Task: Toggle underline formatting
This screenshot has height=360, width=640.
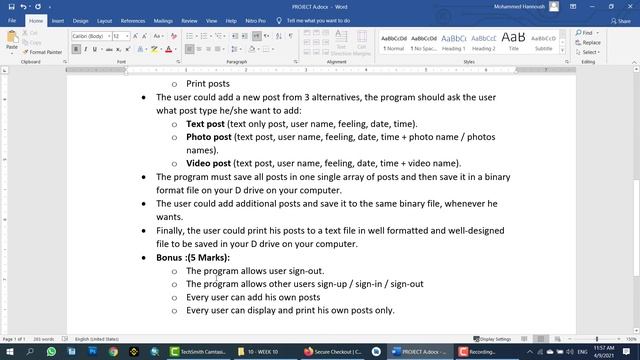Action: pyautogui.click(x=95, y=49)
